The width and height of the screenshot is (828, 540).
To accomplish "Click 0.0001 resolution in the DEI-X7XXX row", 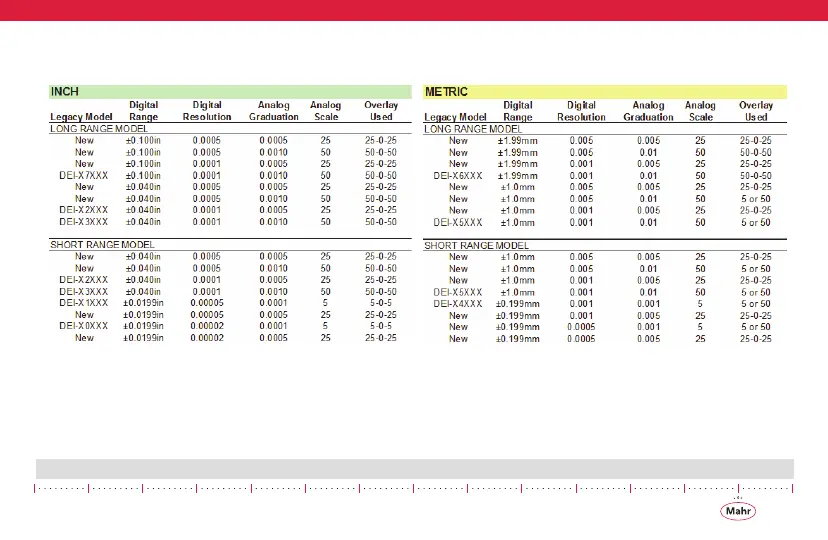I will [206, 175].
